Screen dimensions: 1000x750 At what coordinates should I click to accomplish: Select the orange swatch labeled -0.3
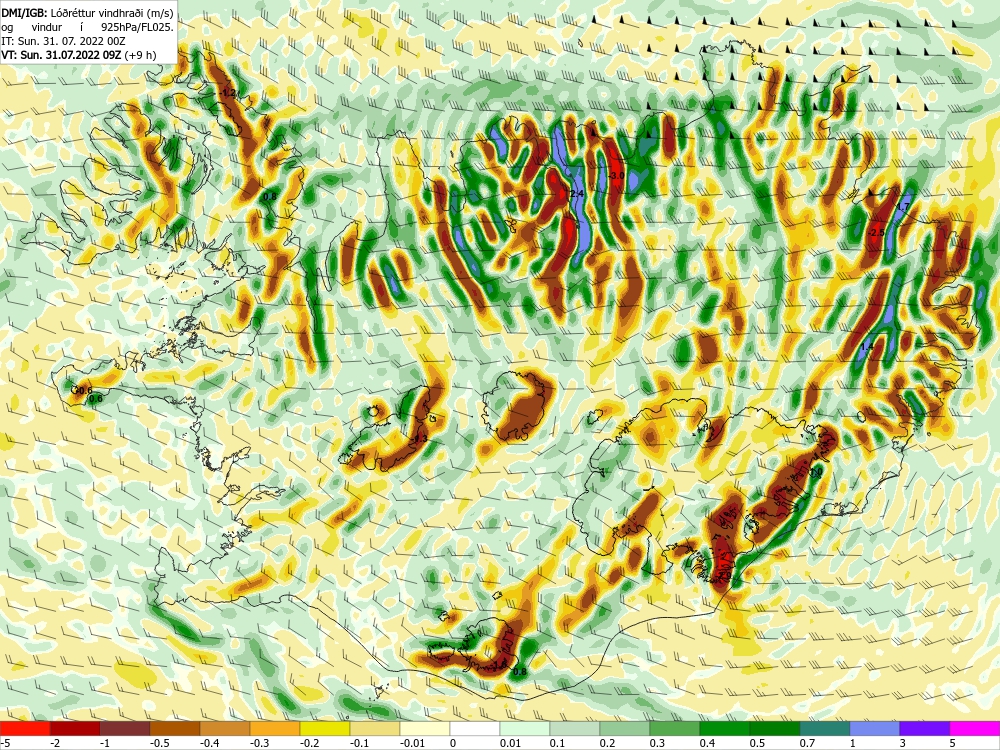coord(275,728)
